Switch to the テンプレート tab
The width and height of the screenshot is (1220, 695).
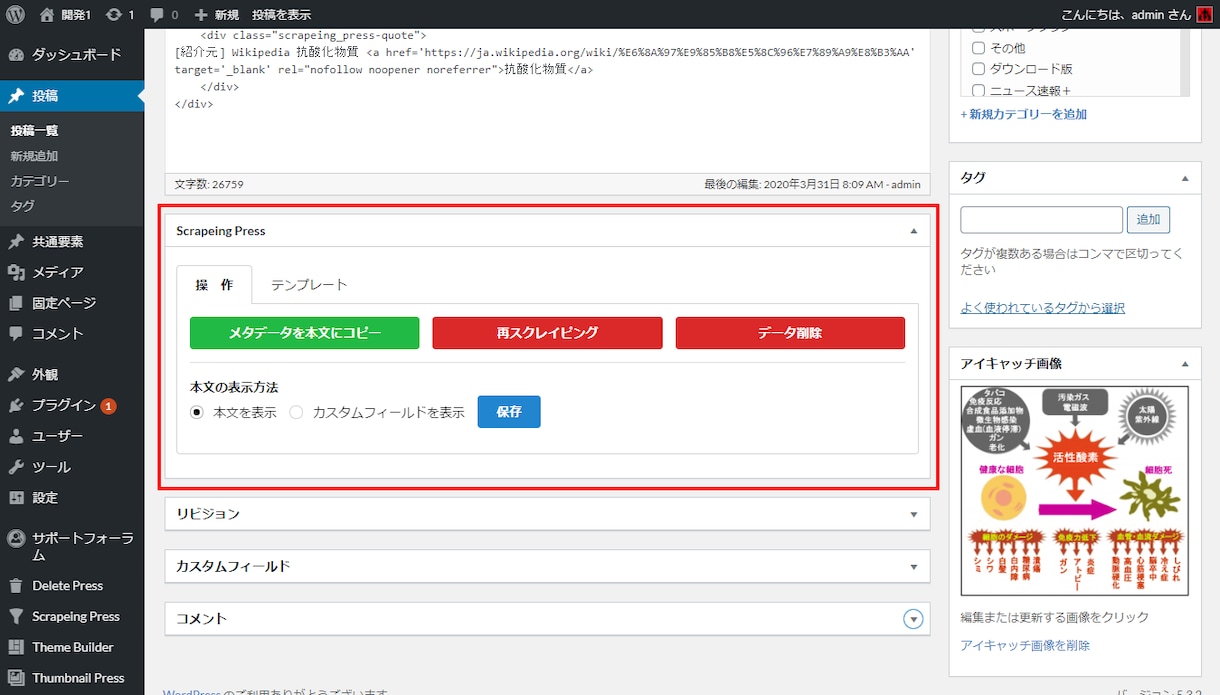(x=309, y=285)
